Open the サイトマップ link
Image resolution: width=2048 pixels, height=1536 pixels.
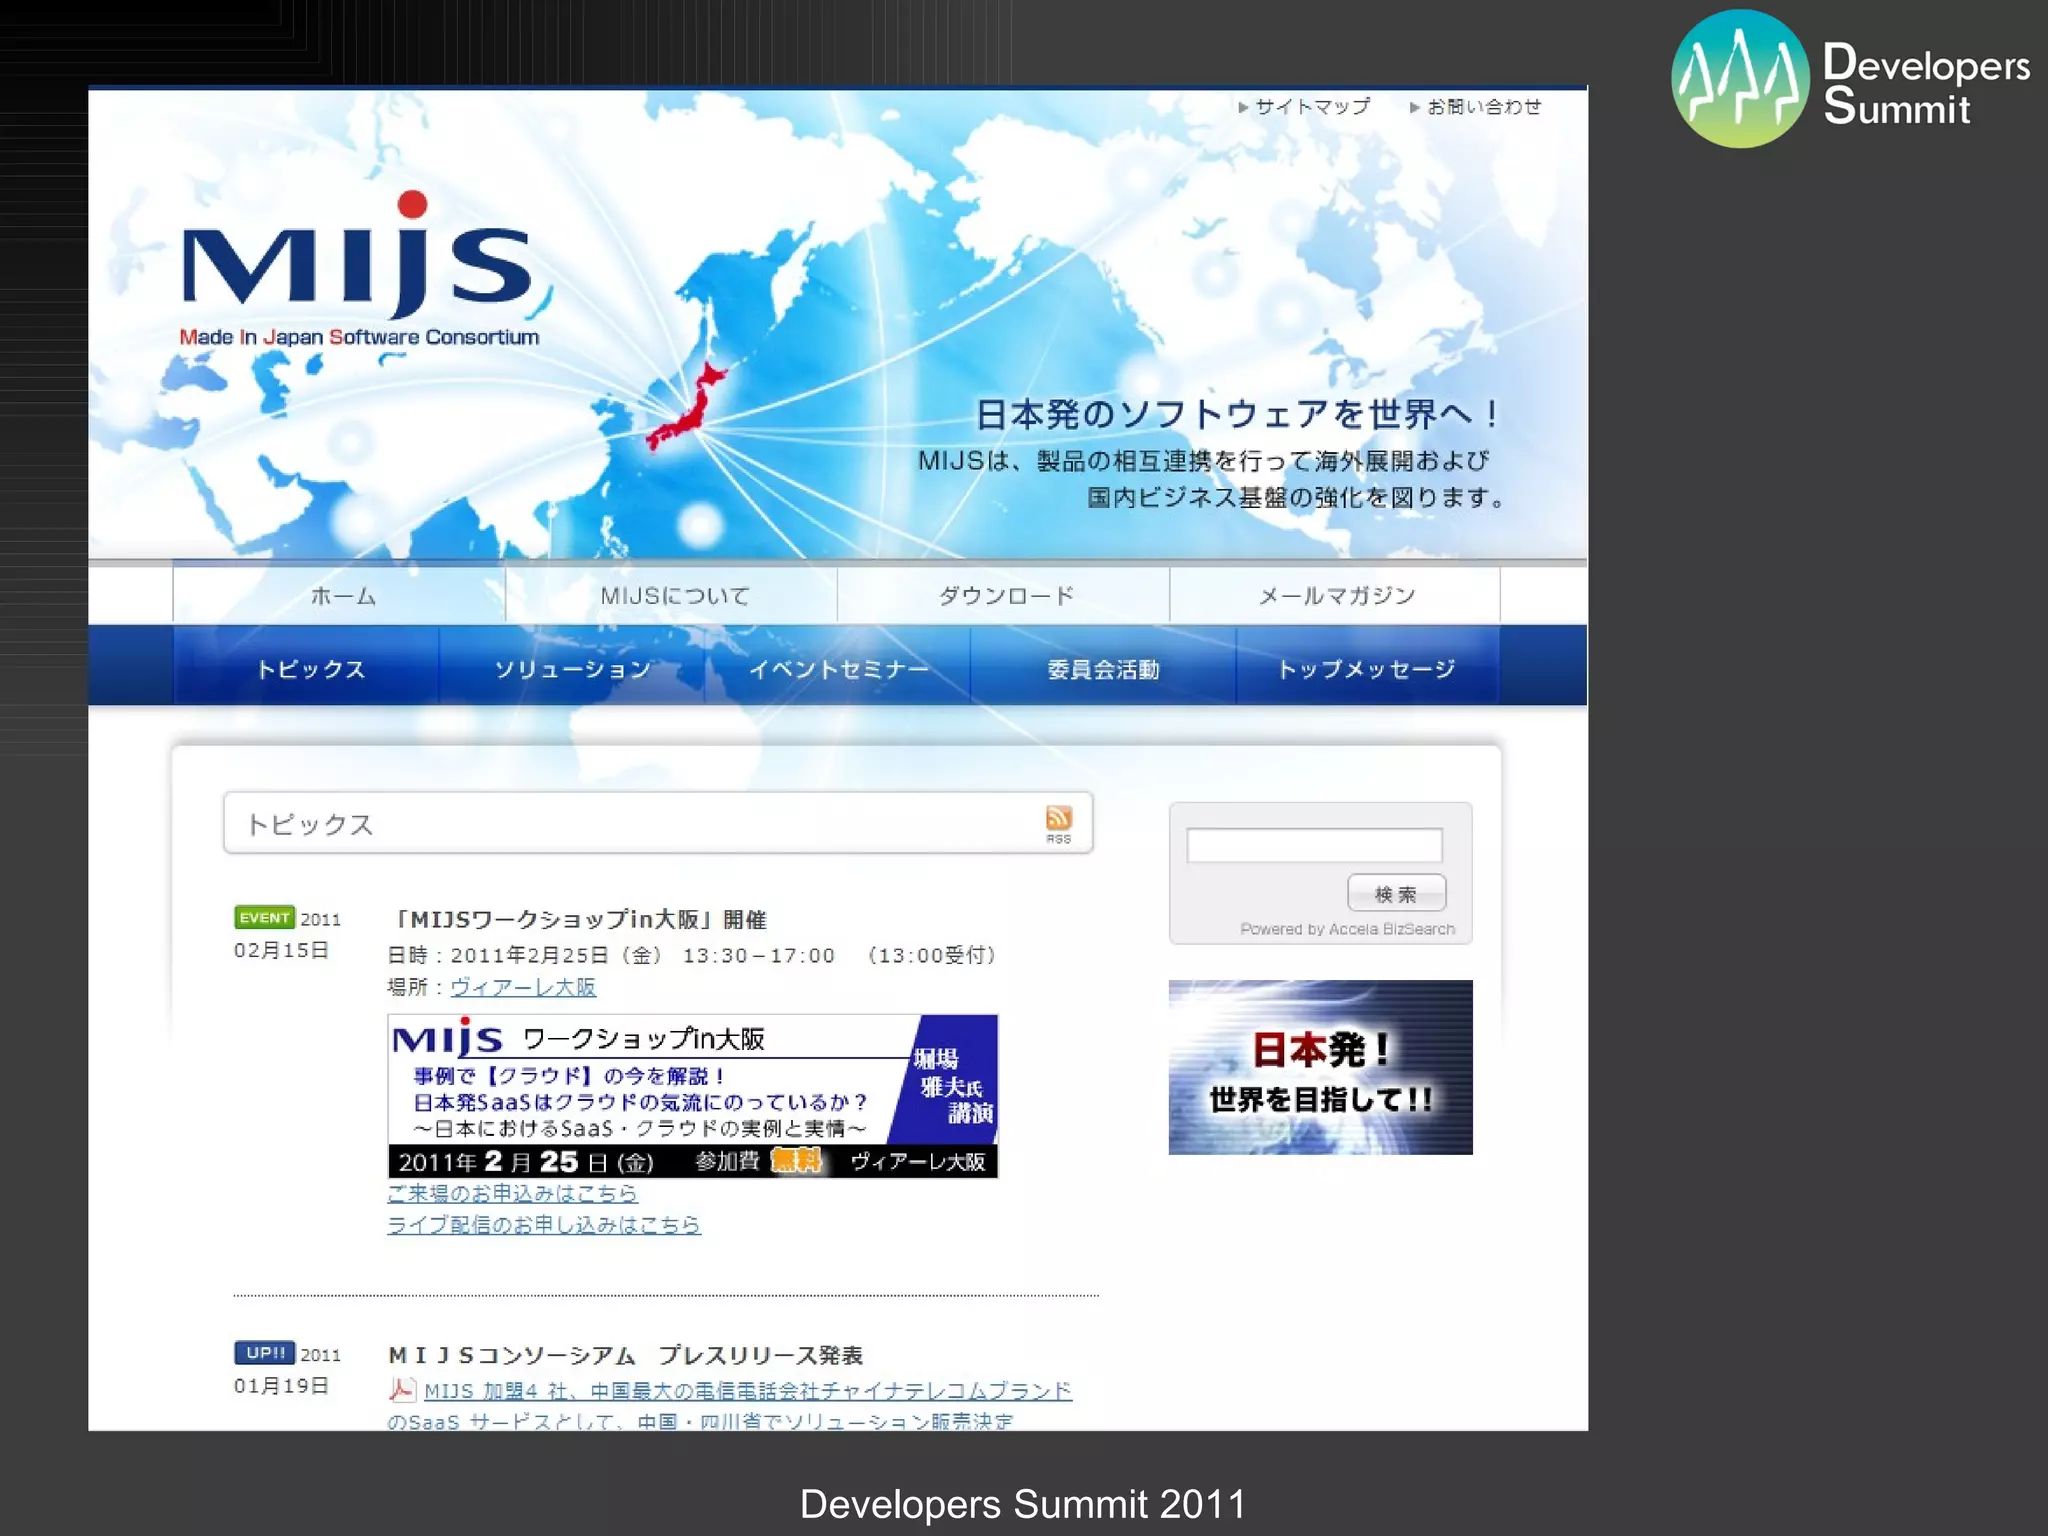[1311, 107]
